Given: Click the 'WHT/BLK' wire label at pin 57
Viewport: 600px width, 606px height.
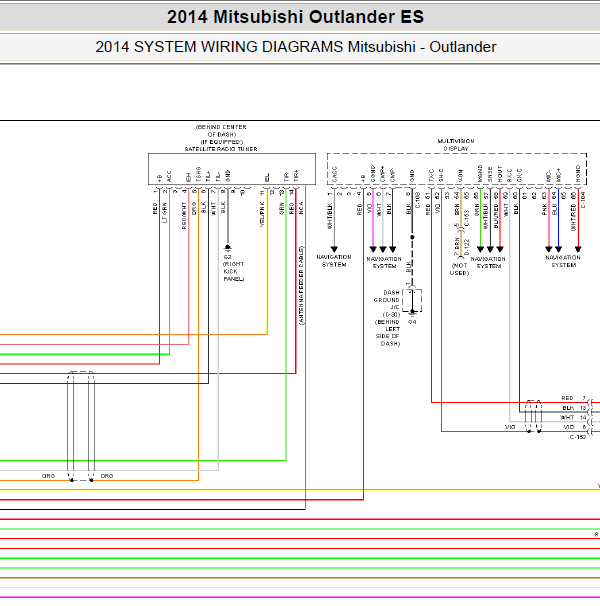Looking at the screenshot, I should tap(486, 216).
